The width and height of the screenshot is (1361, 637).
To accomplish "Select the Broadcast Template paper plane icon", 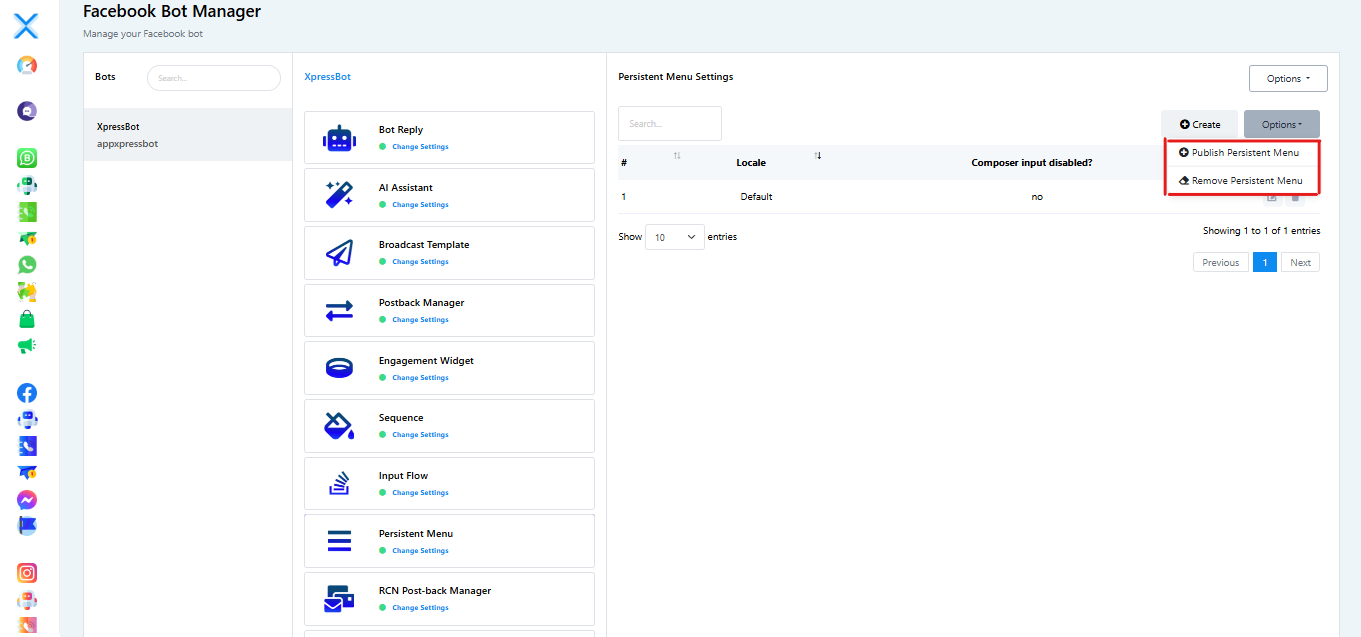I will (340, 253).
